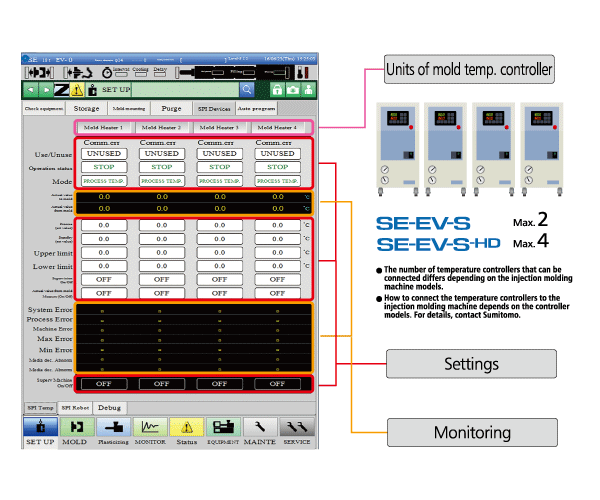Open the MONITOR graph icon

(x=150, y=427)
